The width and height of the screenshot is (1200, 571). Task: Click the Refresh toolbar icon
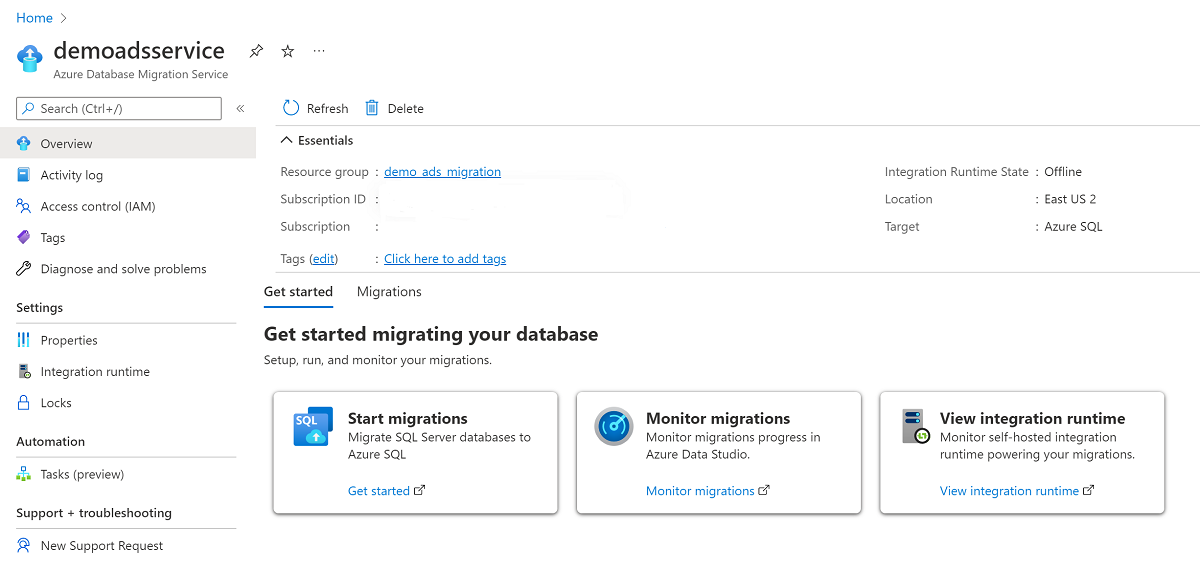[x=291, y=108]
